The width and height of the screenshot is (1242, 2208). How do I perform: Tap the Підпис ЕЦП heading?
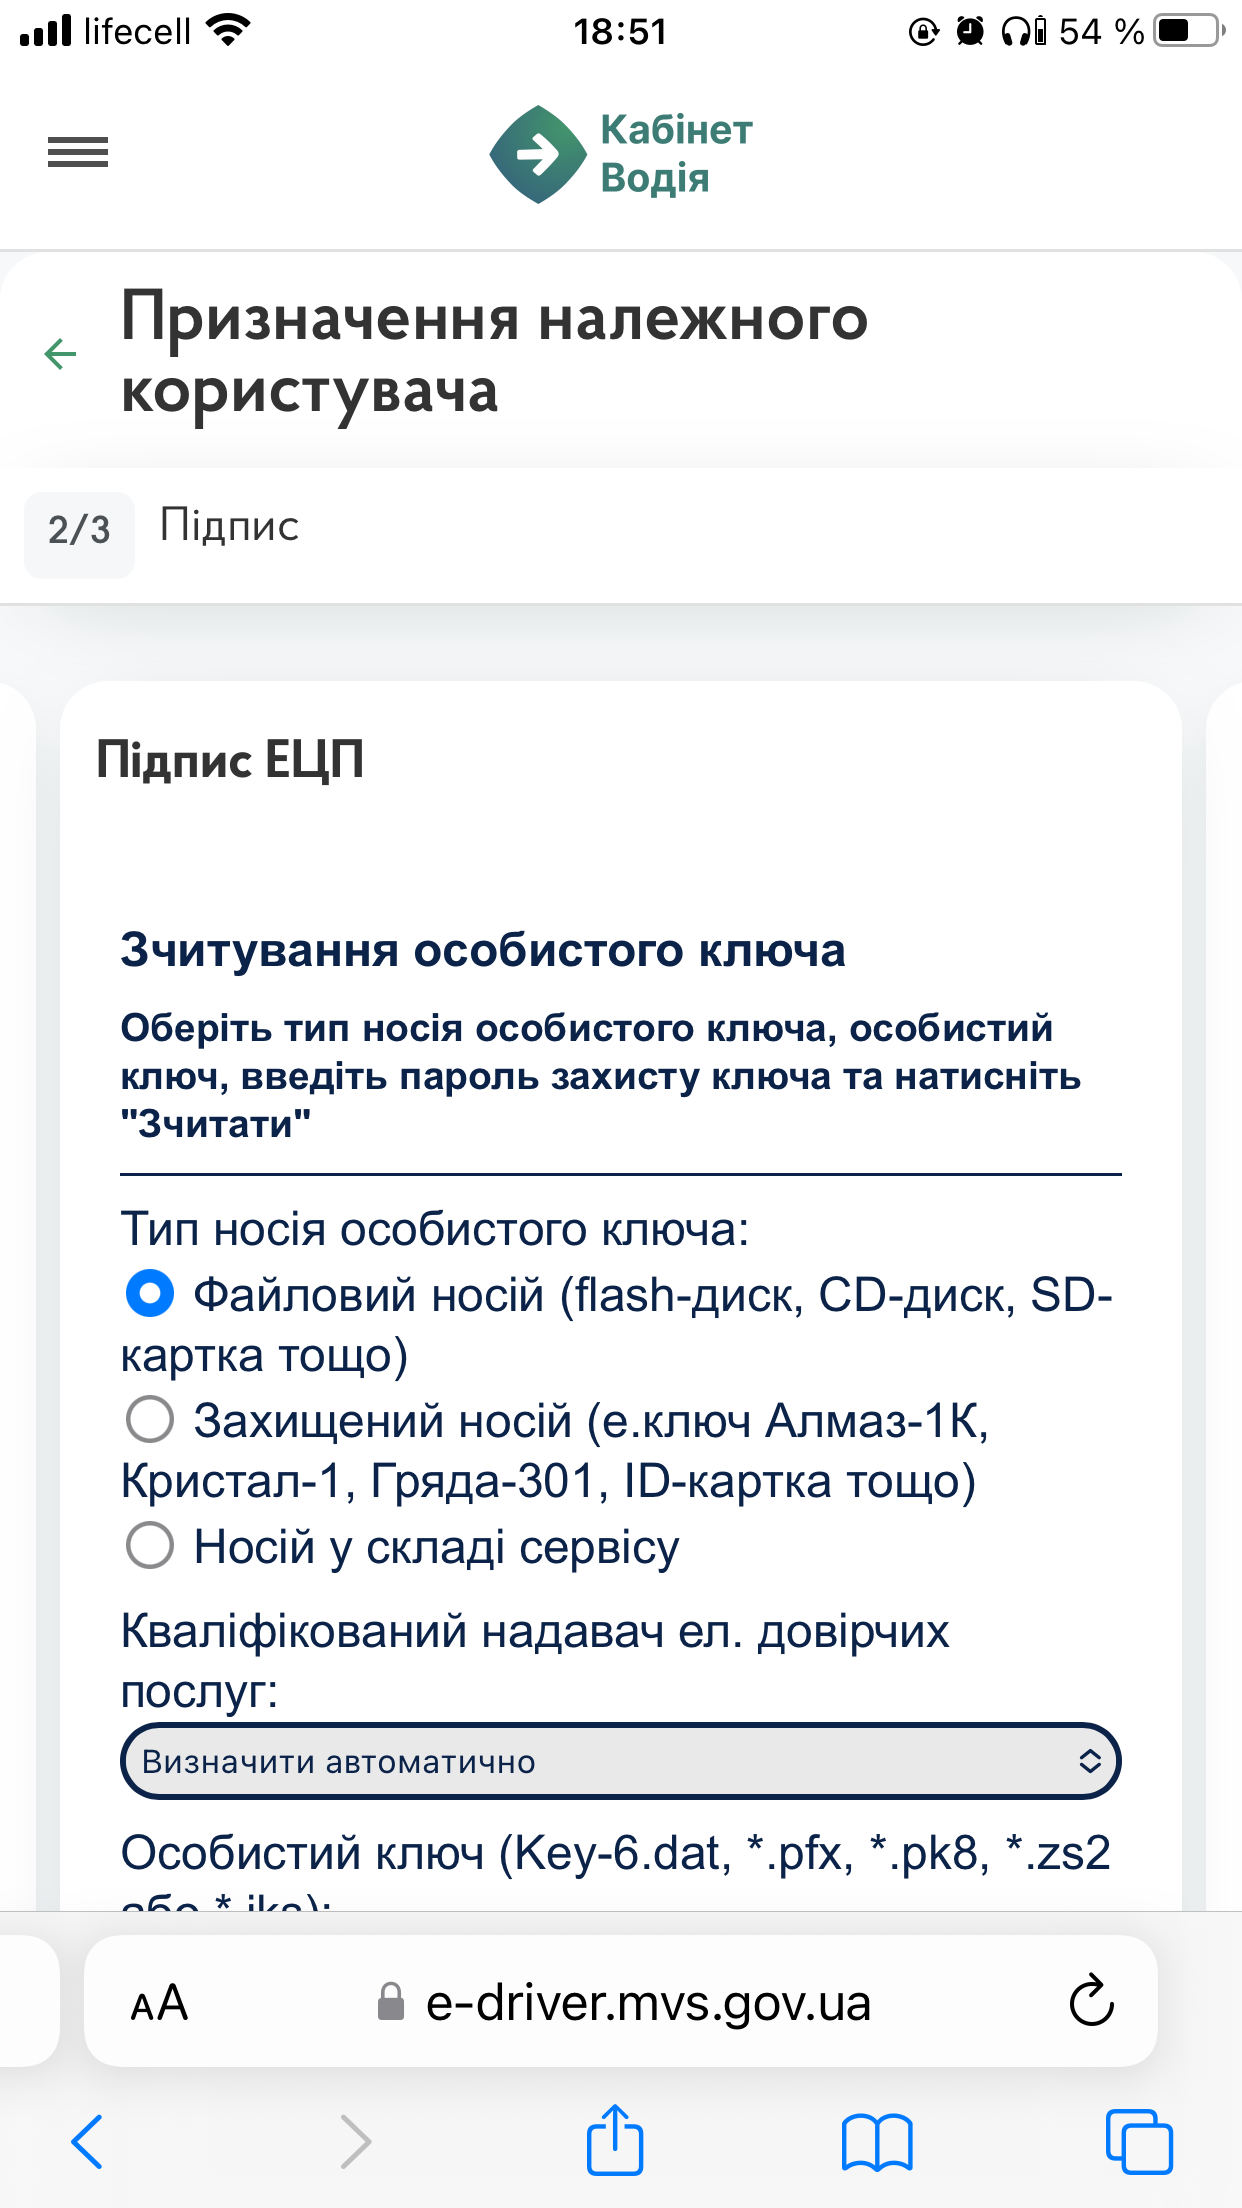click(230, 761)
